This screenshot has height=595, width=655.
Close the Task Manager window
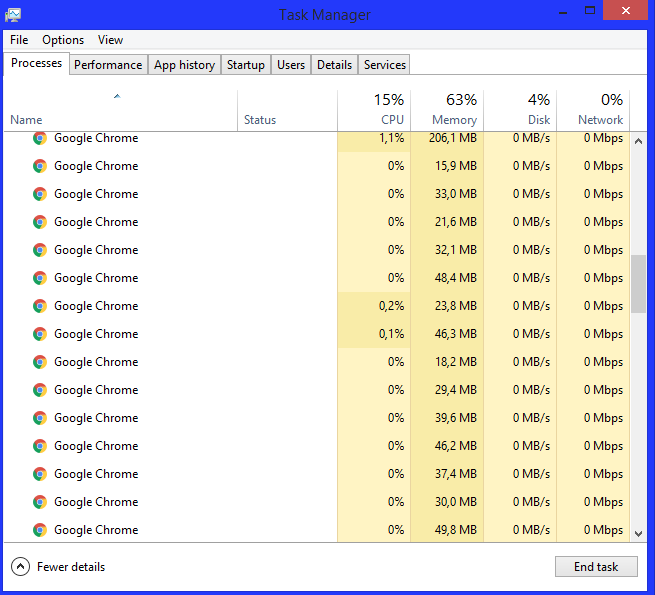pos(625,10)
